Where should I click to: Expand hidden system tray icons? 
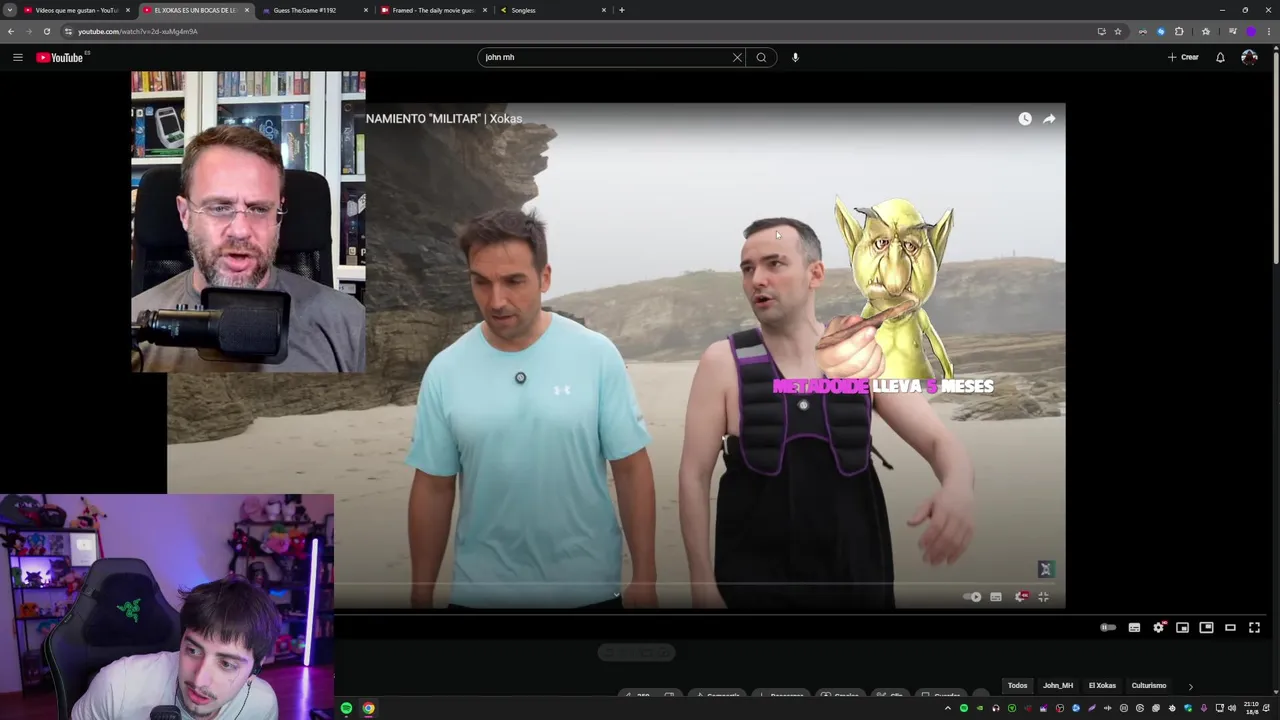pyautogui.click(x=948, y=708)
